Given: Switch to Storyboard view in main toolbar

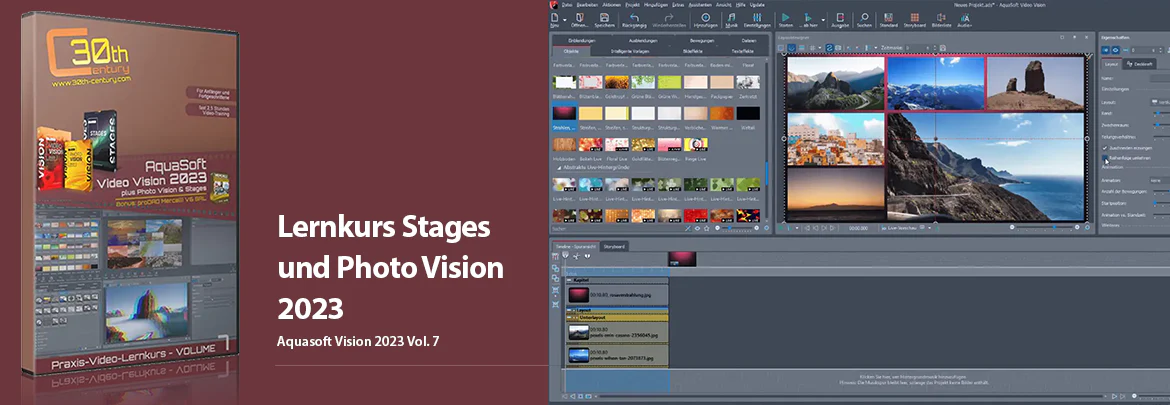Looking at the screenshot, I should click(914, 19).
